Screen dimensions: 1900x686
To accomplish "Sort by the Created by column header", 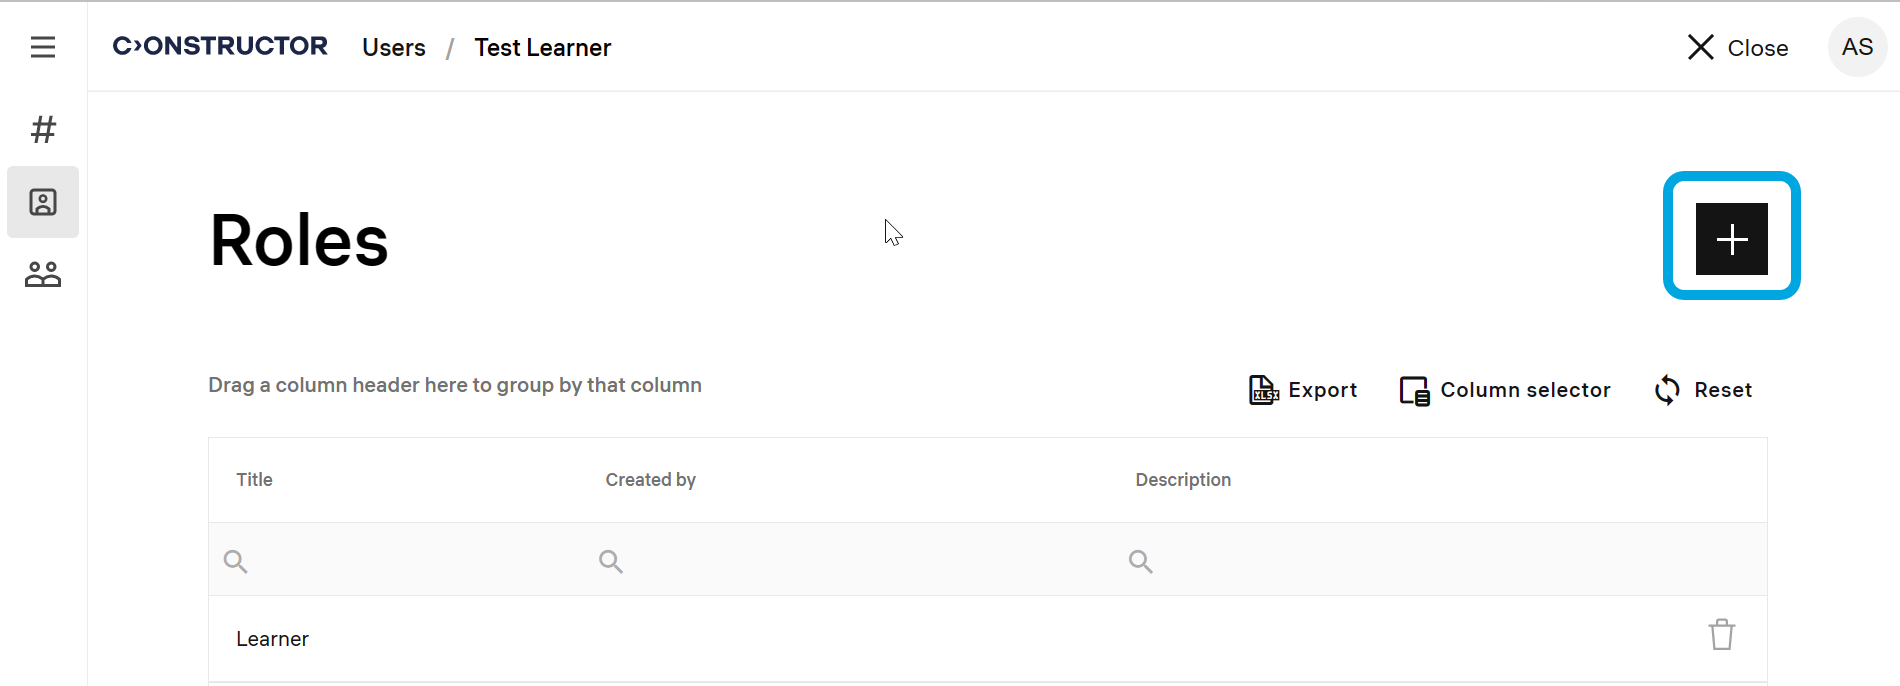I will [651, 480].
